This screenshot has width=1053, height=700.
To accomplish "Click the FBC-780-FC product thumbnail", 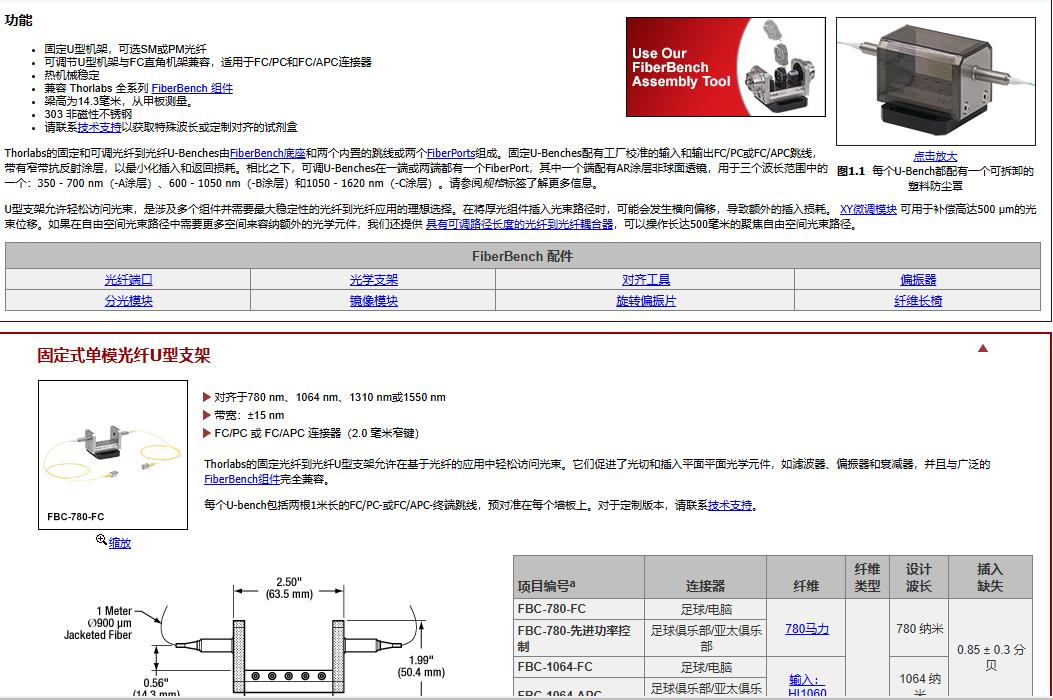I will click(113, 455).
